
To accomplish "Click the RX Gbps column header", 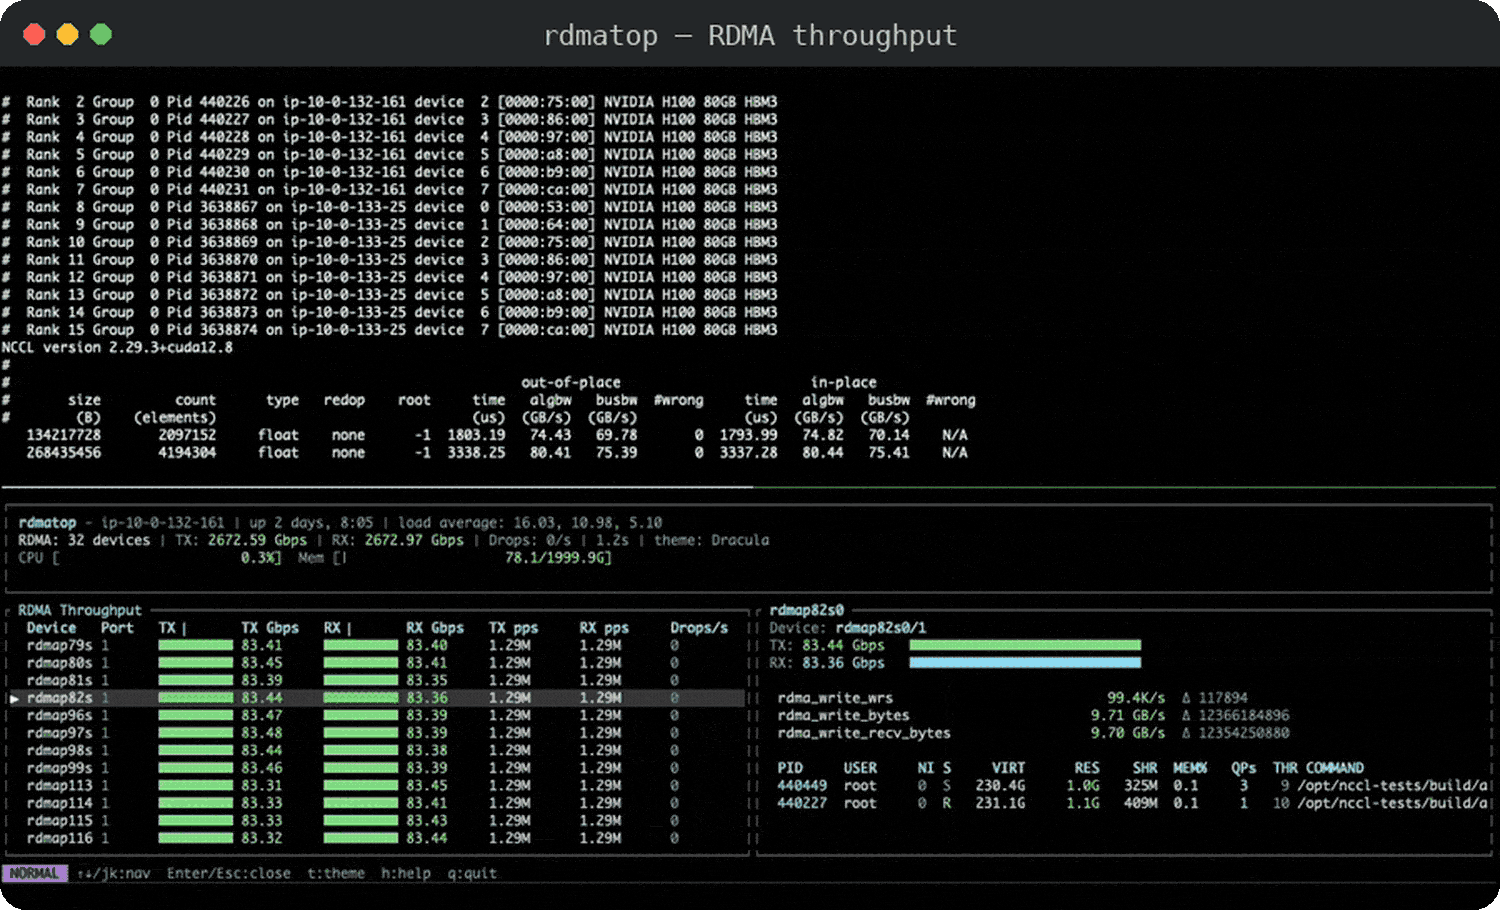I will (x=435, y=628).
